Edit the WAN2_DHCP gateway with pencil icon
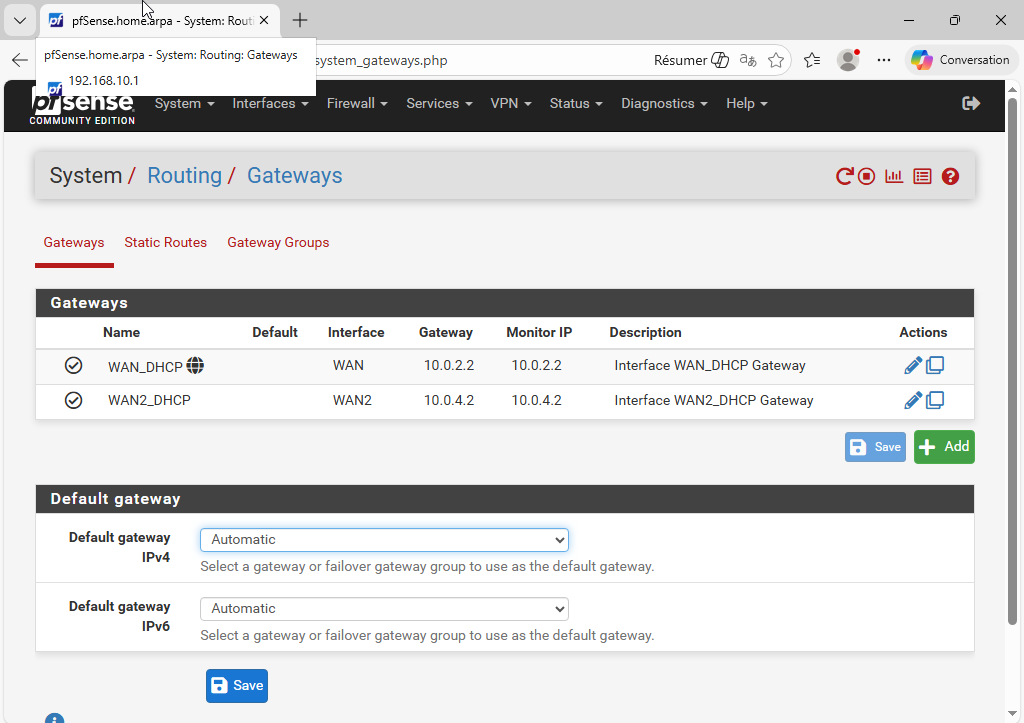1024x723 pixels. pos(912,401)
